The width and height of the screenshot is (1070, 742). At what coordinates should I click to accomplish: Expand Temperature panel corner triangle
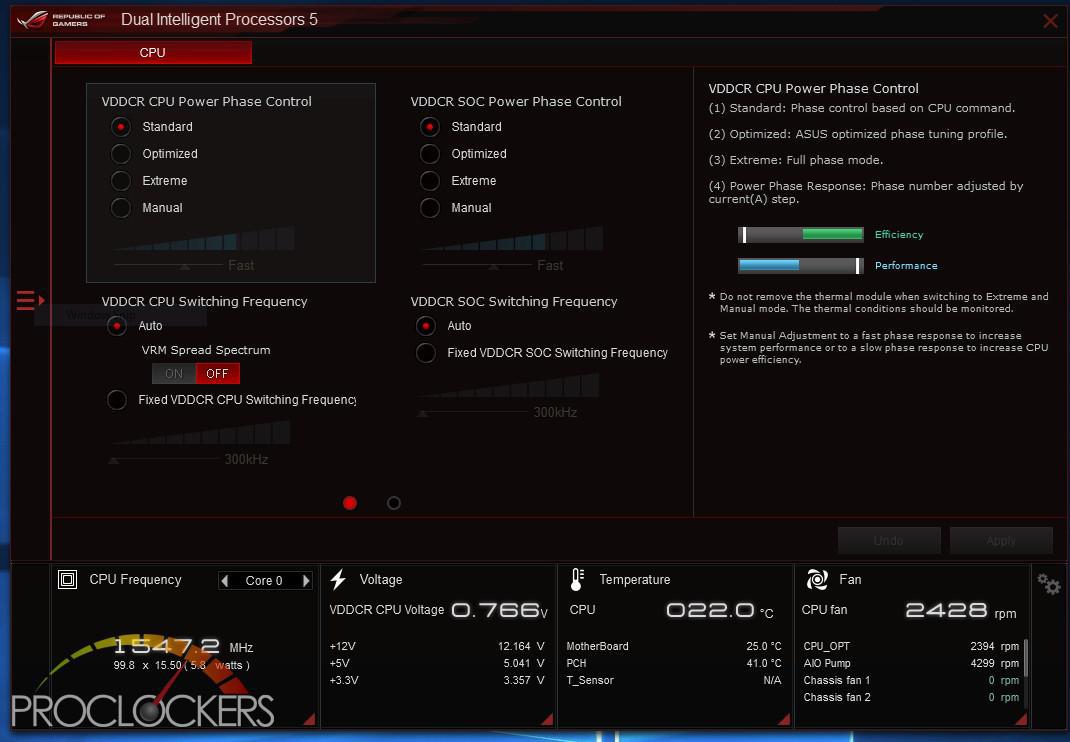click(784, 719)
